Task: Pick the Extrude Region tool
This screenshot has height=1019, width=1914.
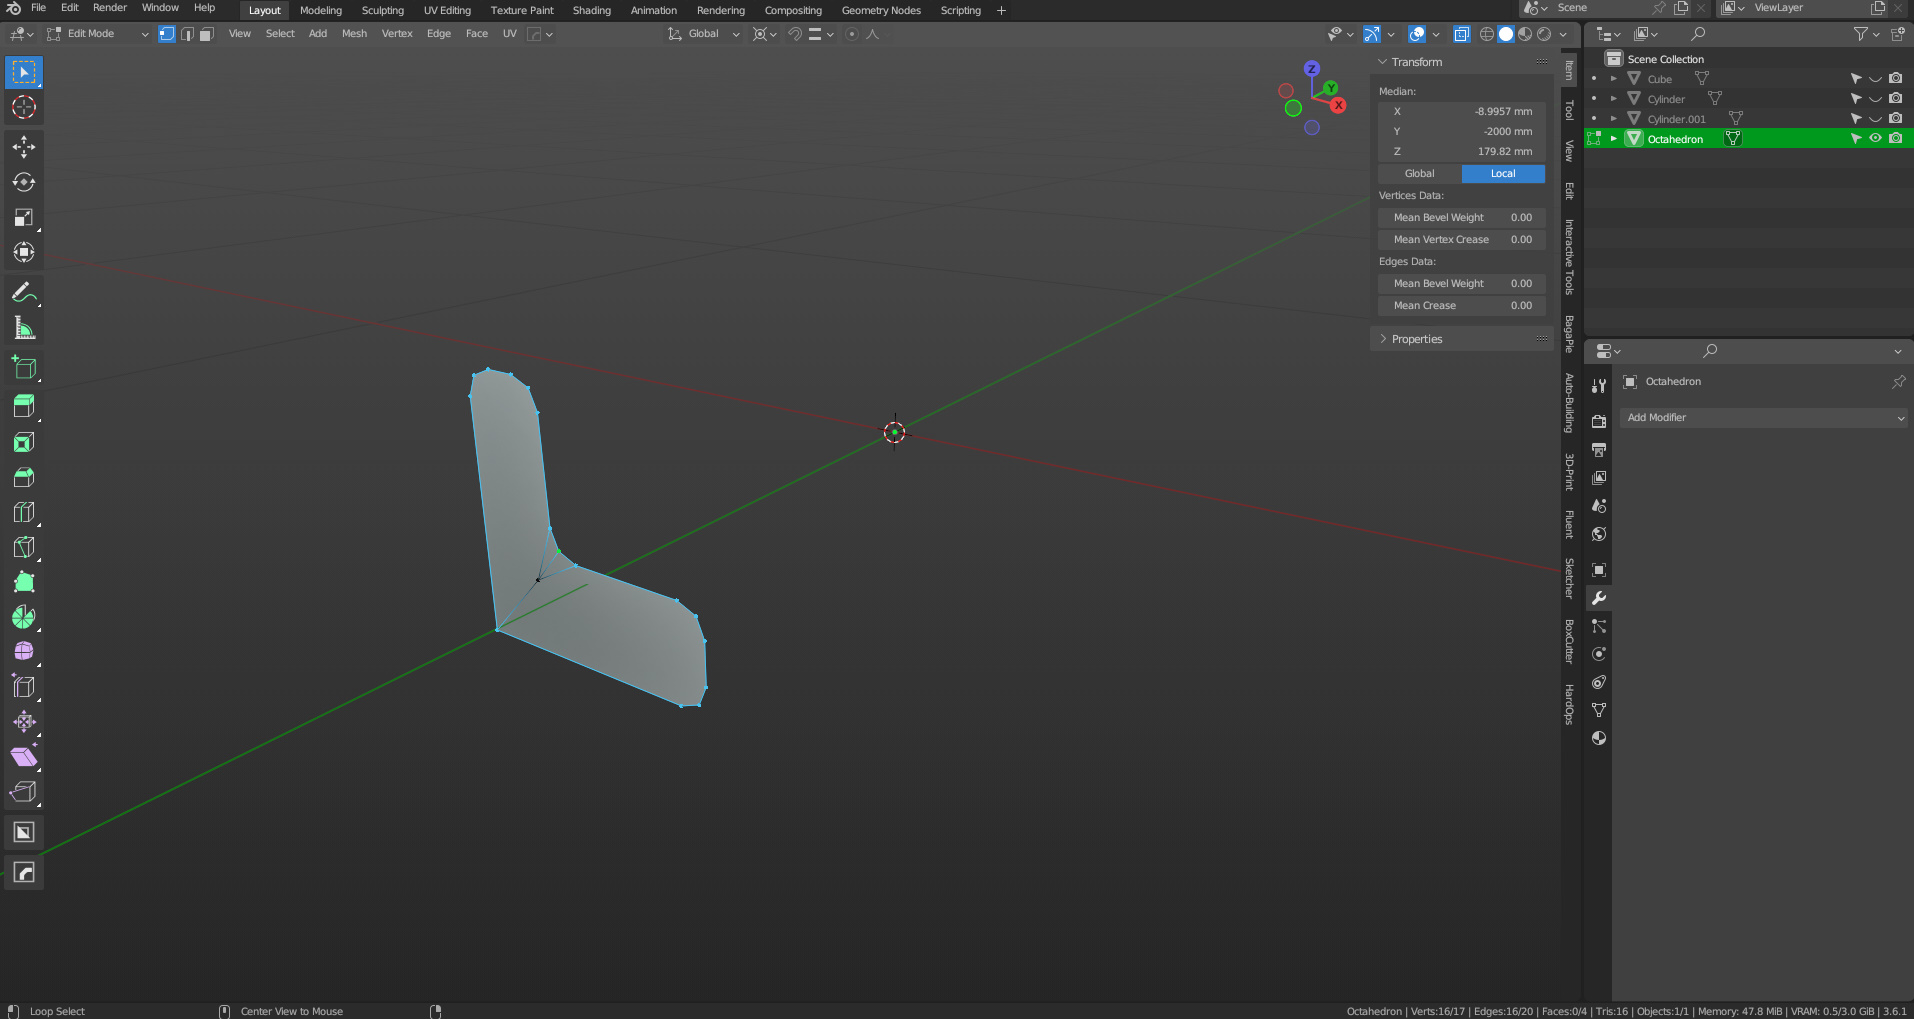Action: tap(24, 405)
